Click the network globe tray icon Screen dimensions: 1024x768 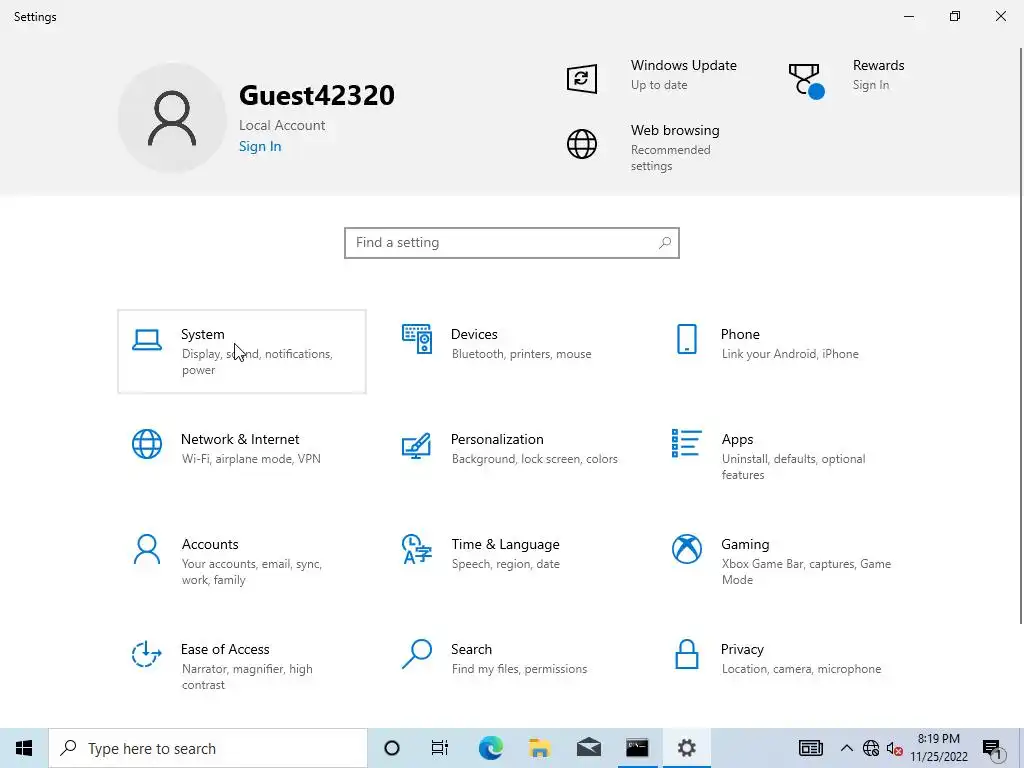tap(871, 748)
